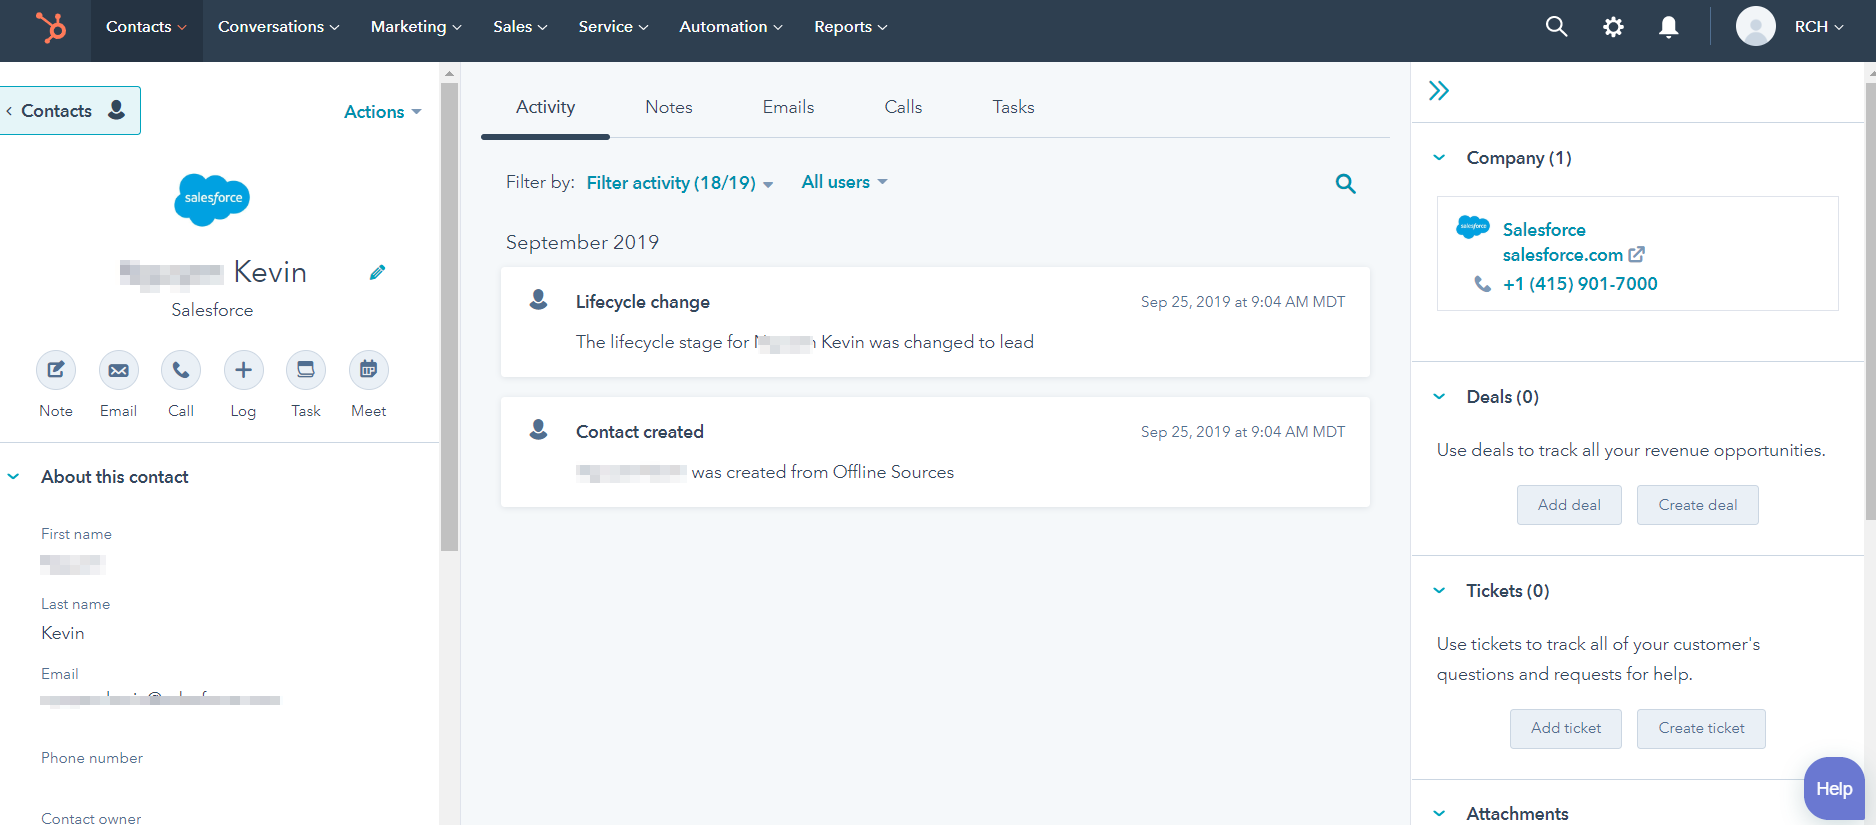Click the user avatar picture
This screenshot has width=1876, height=825.
click(x=1755, y=27)
